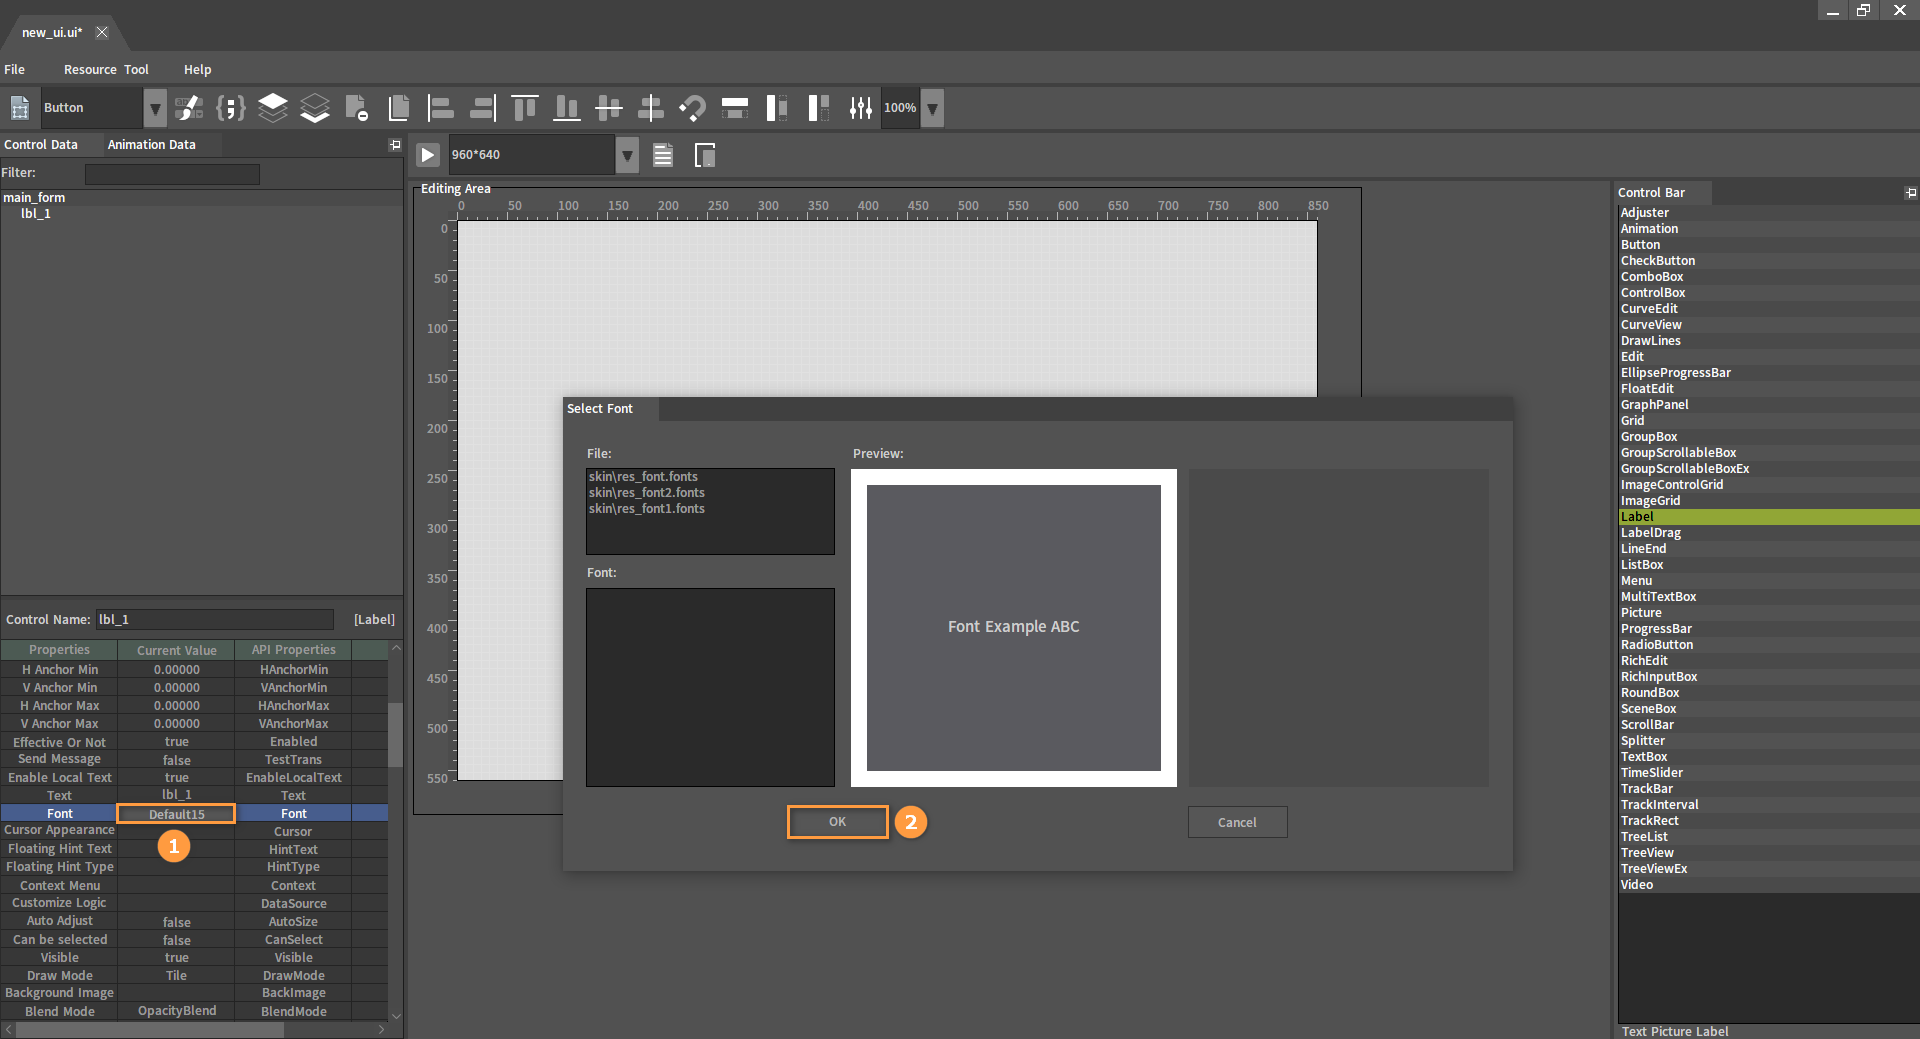This screenshot has height=1039, width=1920.
Task: Click the properties scroll down arrow
Action: pos(396,1015)
